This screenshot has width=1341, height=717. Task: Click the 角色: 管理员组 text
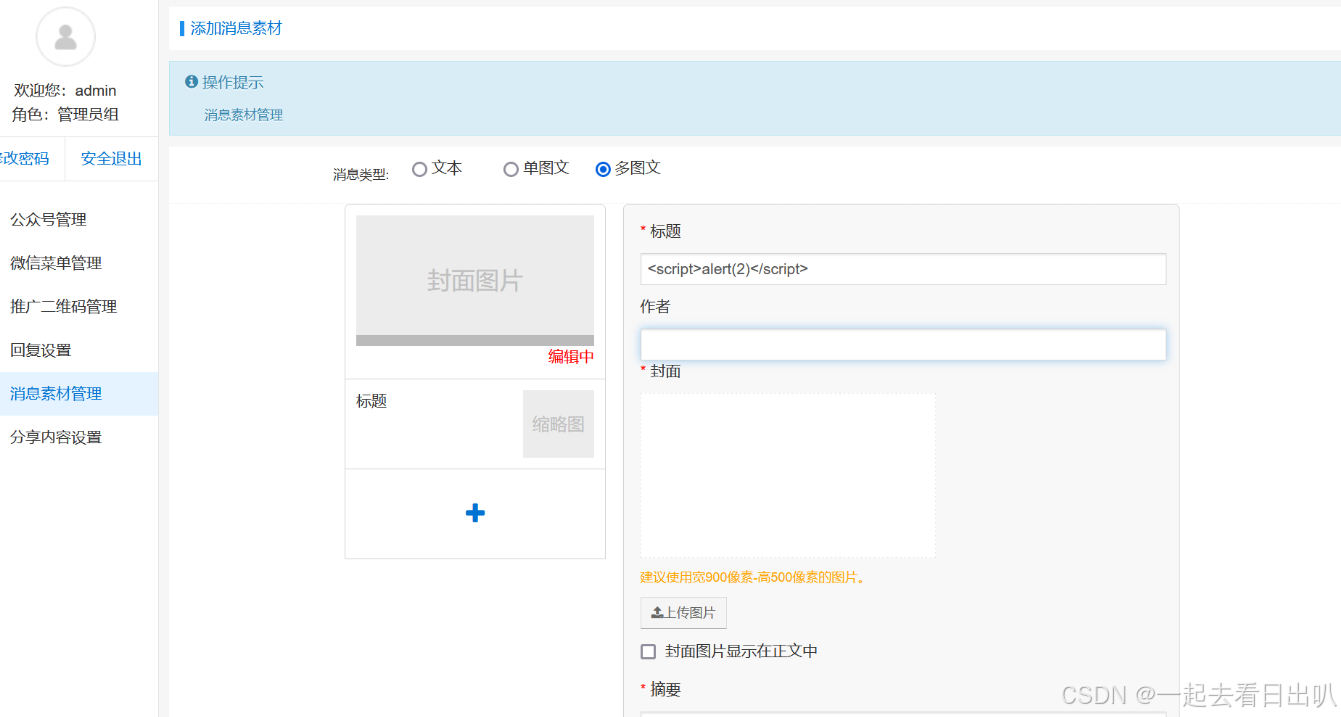pos(65,114)
